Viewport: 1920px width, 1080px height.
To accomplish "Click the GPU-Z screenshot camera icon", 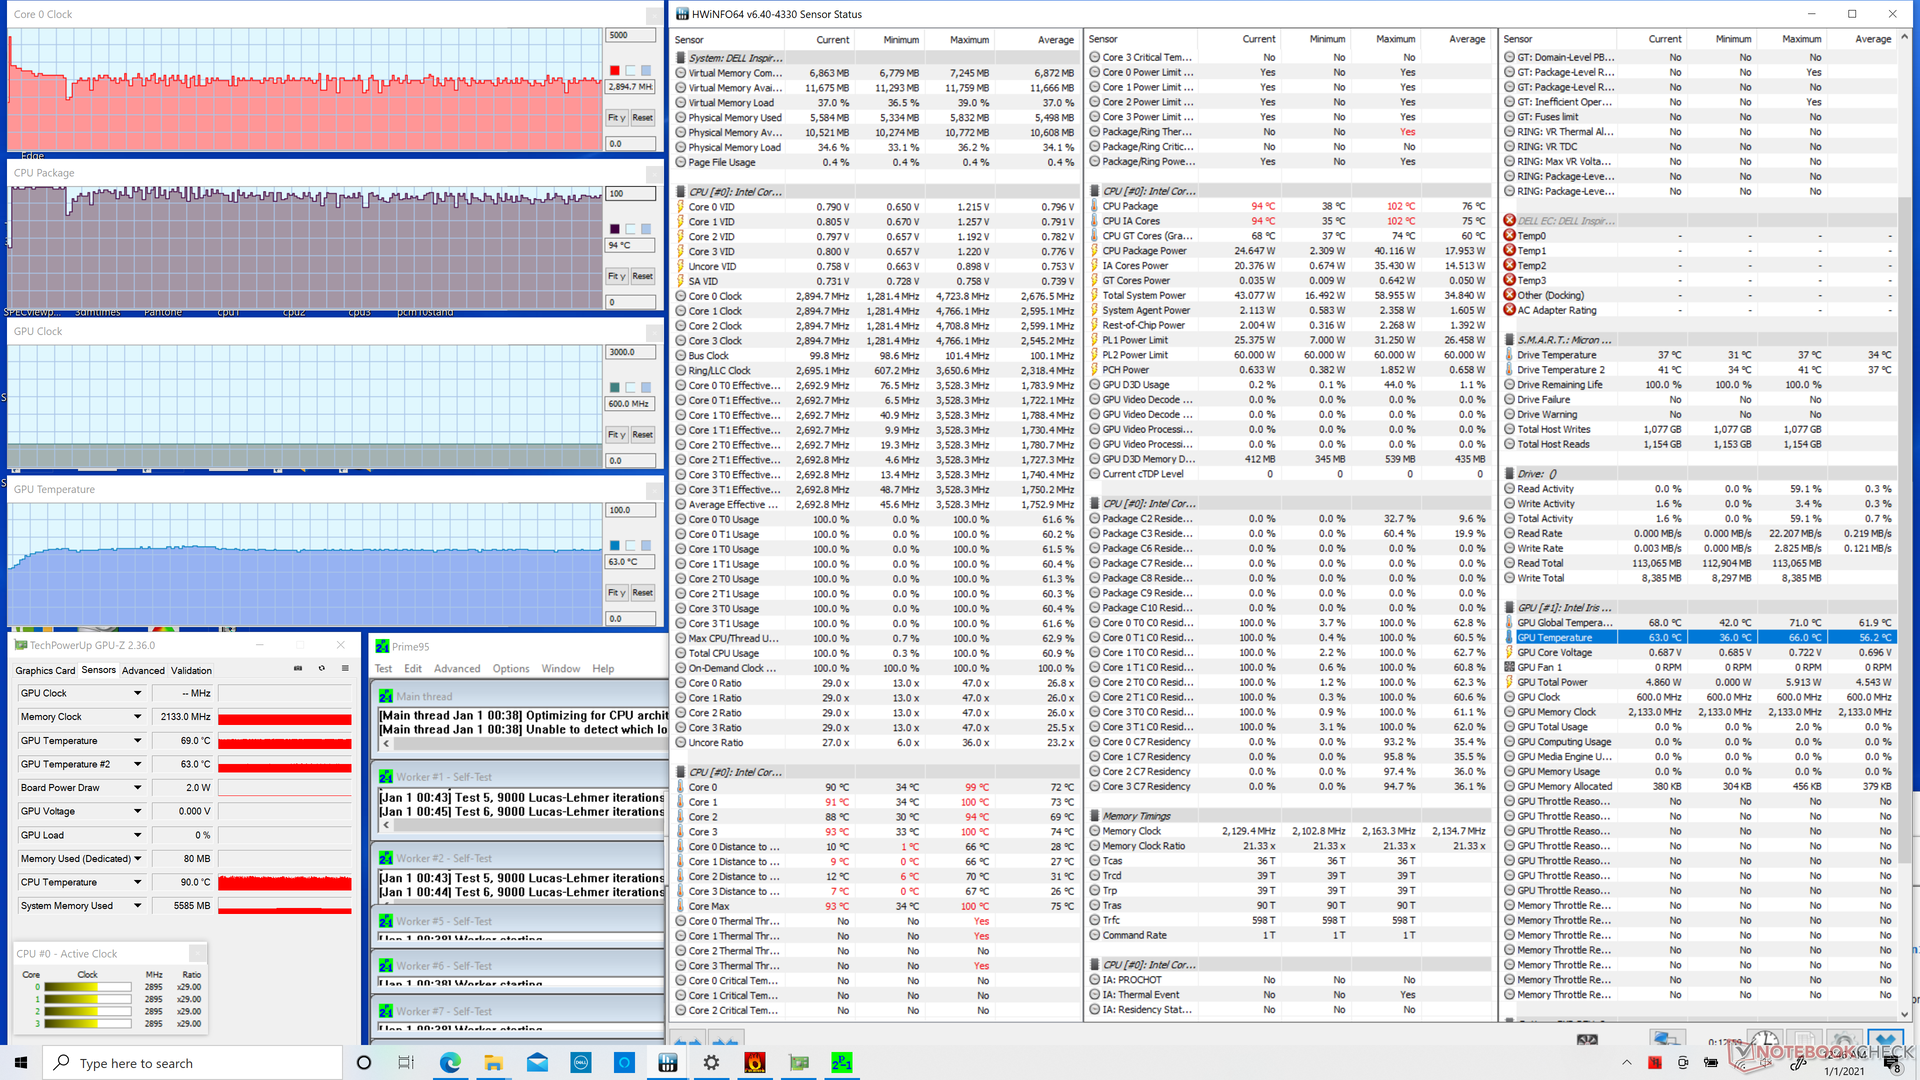I will (298, 669).
